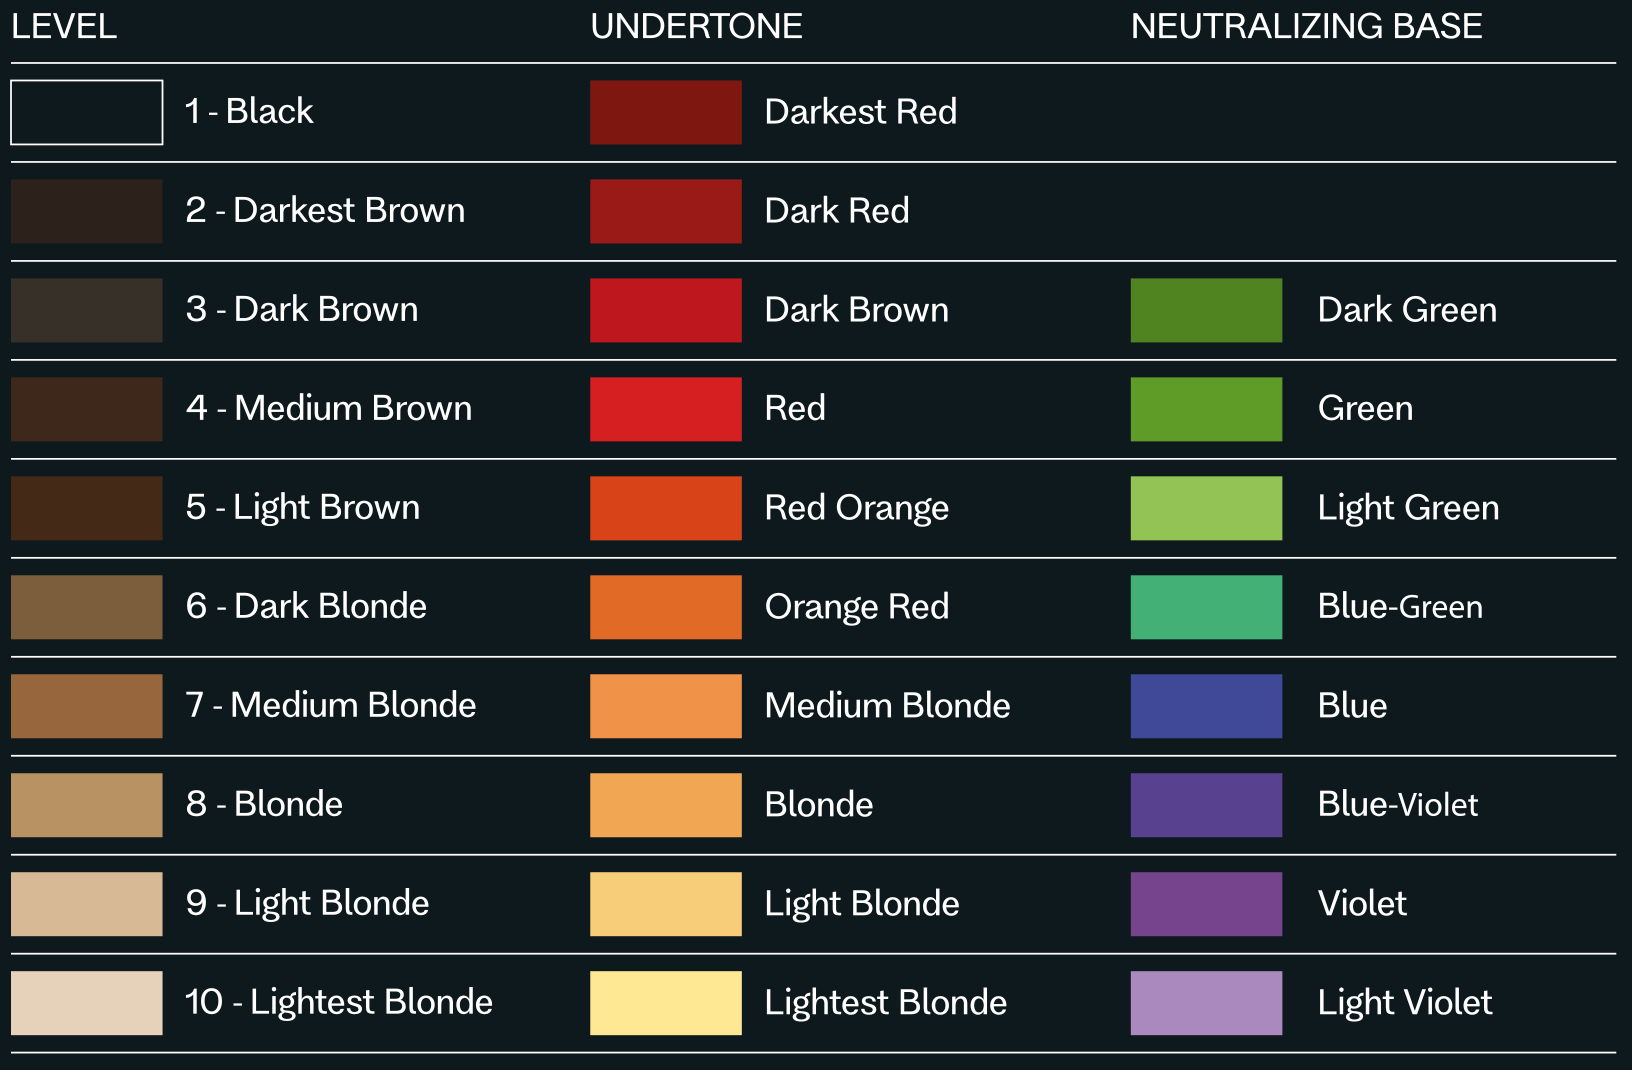
Task: Select the Blue-Violet swatch
Action: click(x=1206, y=805)
